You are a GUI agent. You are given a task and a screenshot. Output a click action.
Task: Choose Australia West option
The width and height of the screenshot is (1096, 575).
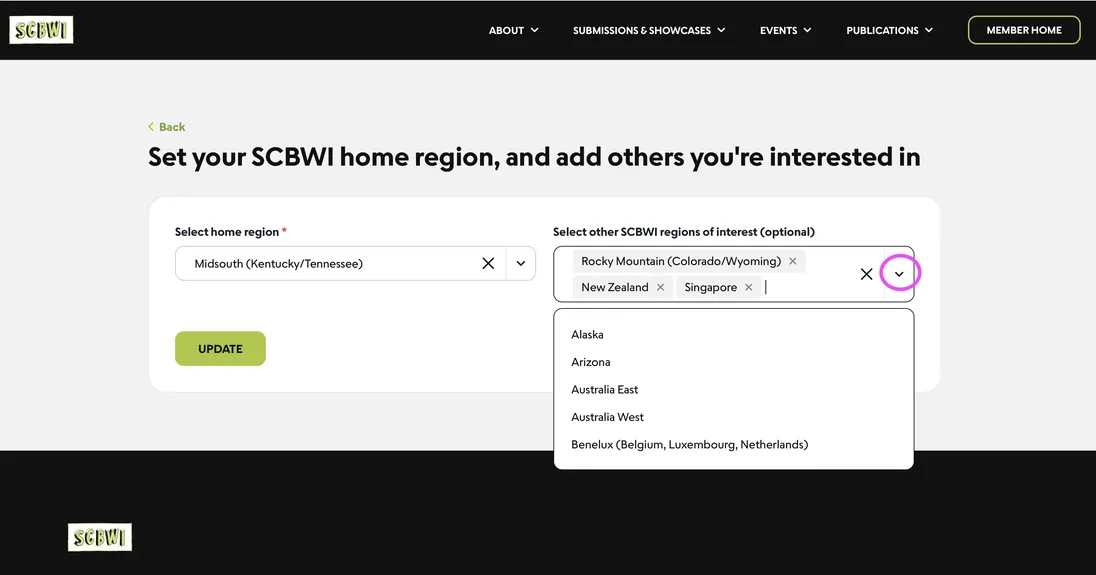733,417
